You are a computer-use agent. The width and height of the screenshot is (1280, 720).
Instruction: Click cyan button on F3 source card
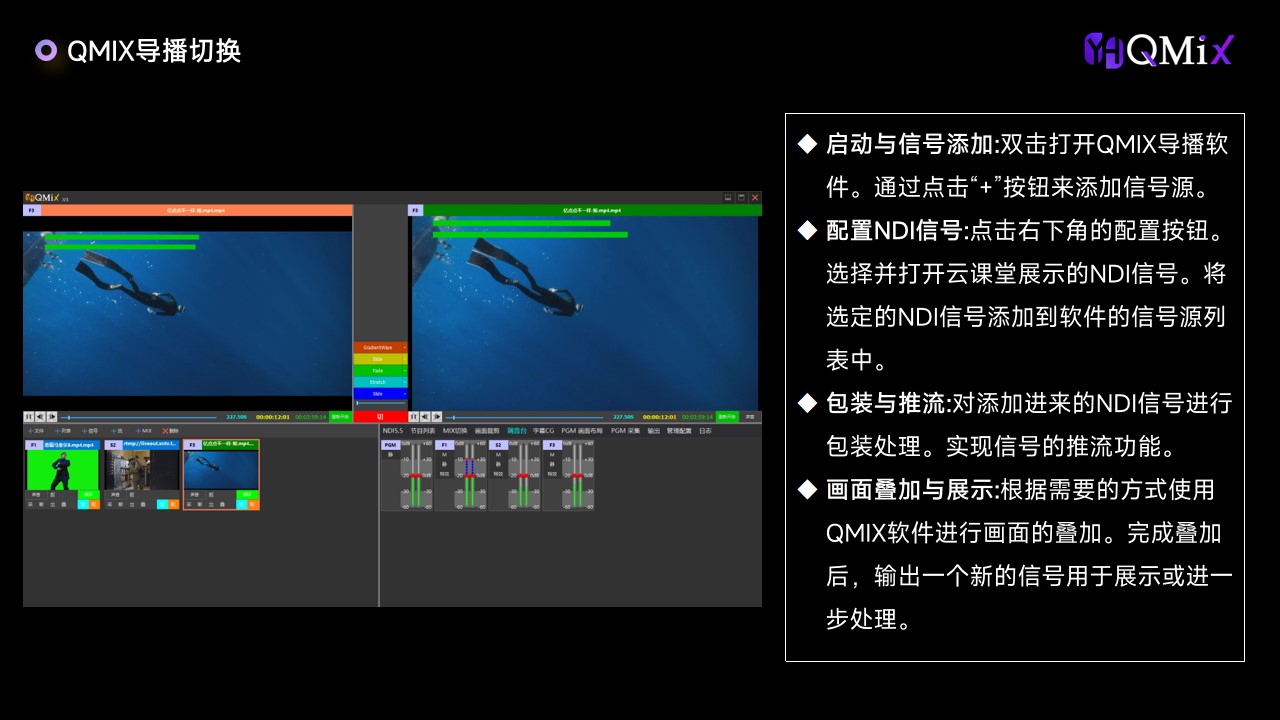point(242,505)
